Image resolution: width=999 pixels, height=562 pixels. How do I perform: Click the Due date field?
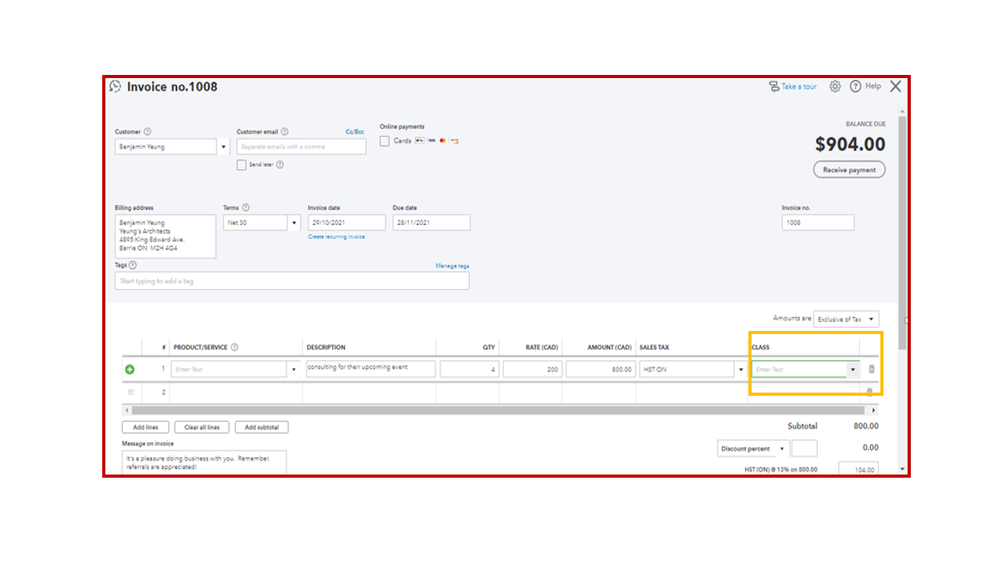(431, 223)
